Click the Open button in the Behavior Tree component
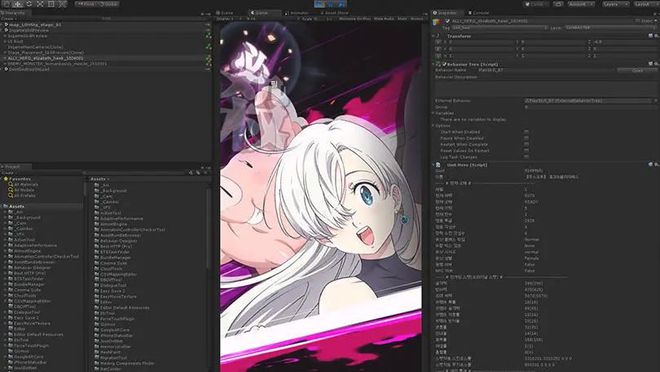The height and width of the screenshot is (372, 660). [x=637, y=70]
